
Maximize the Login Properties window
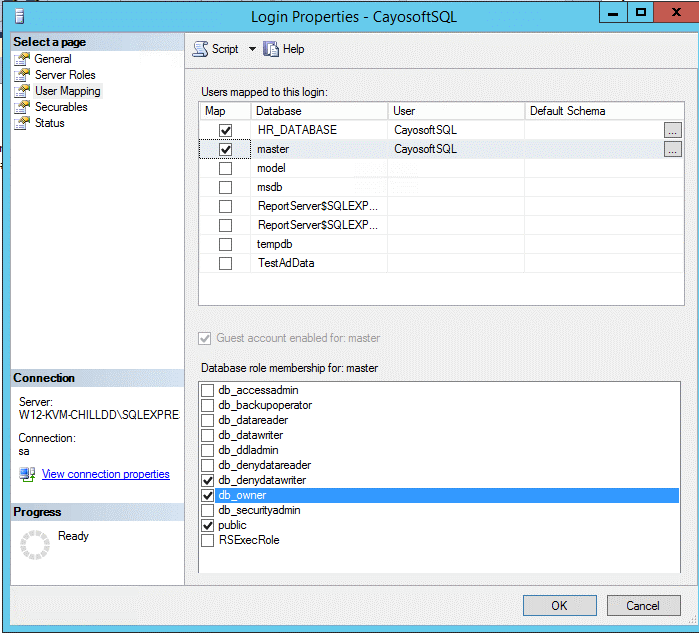(641, 12)
